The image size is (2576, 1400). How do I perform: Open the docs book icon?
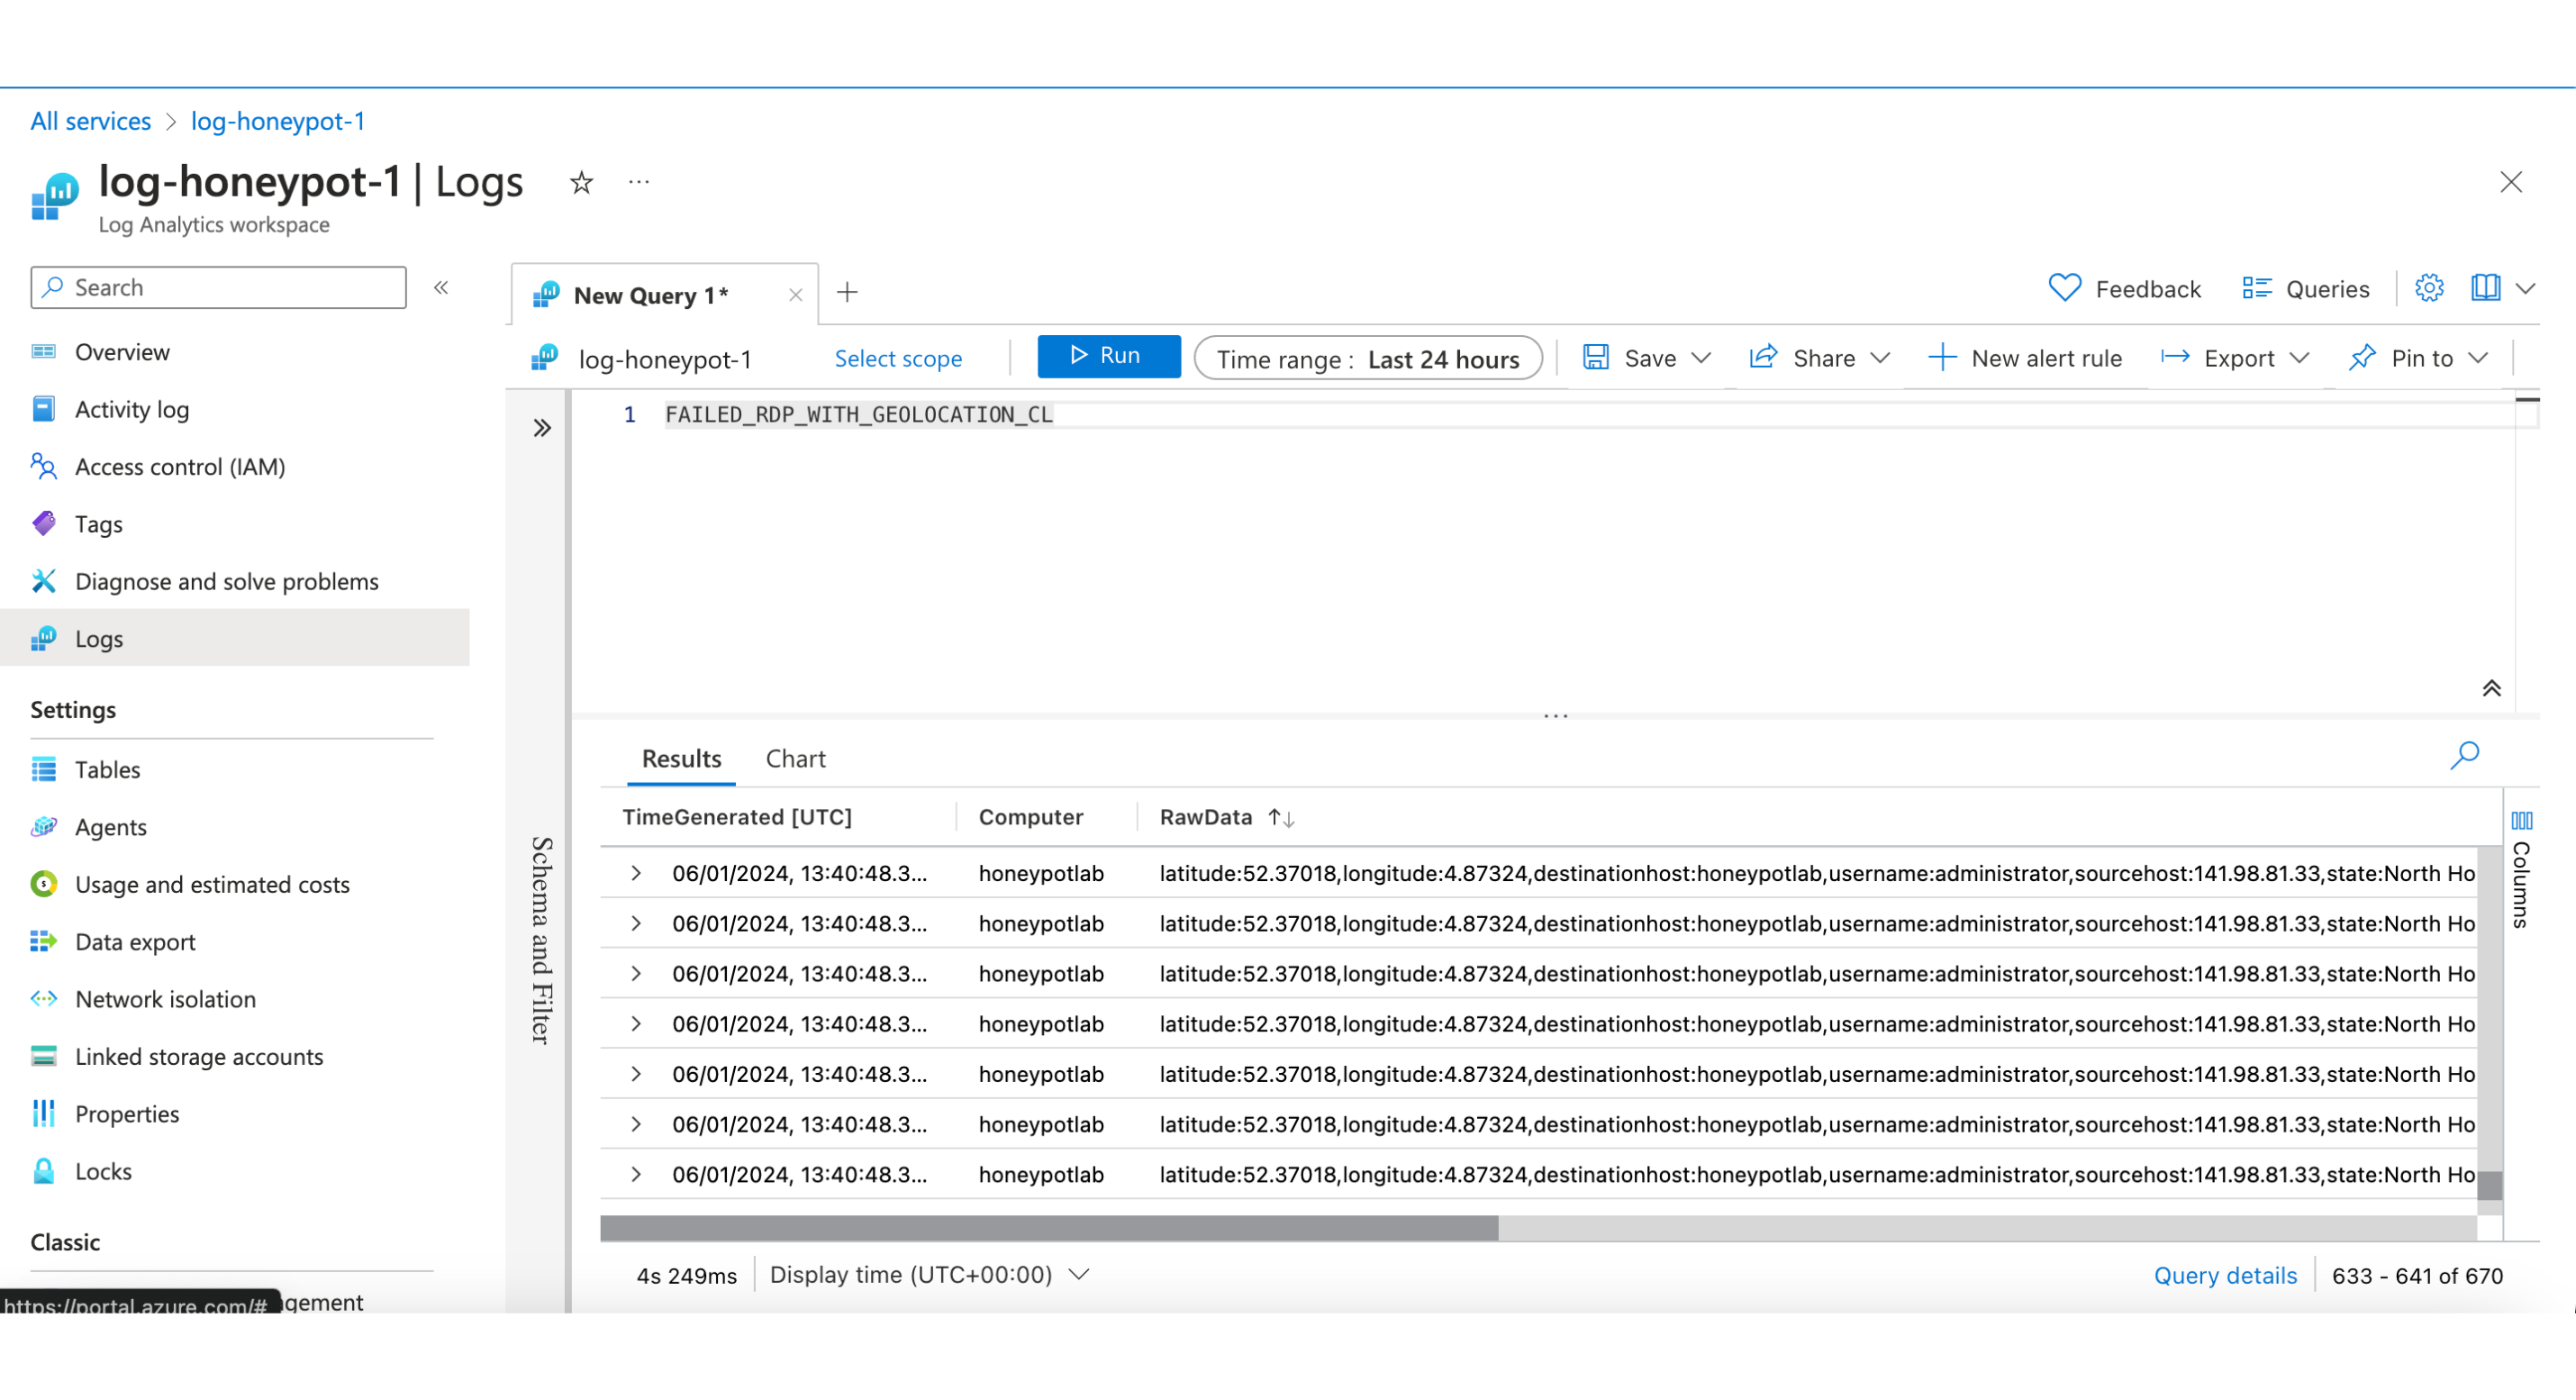pyautogui.click(x=2485, y=289)
